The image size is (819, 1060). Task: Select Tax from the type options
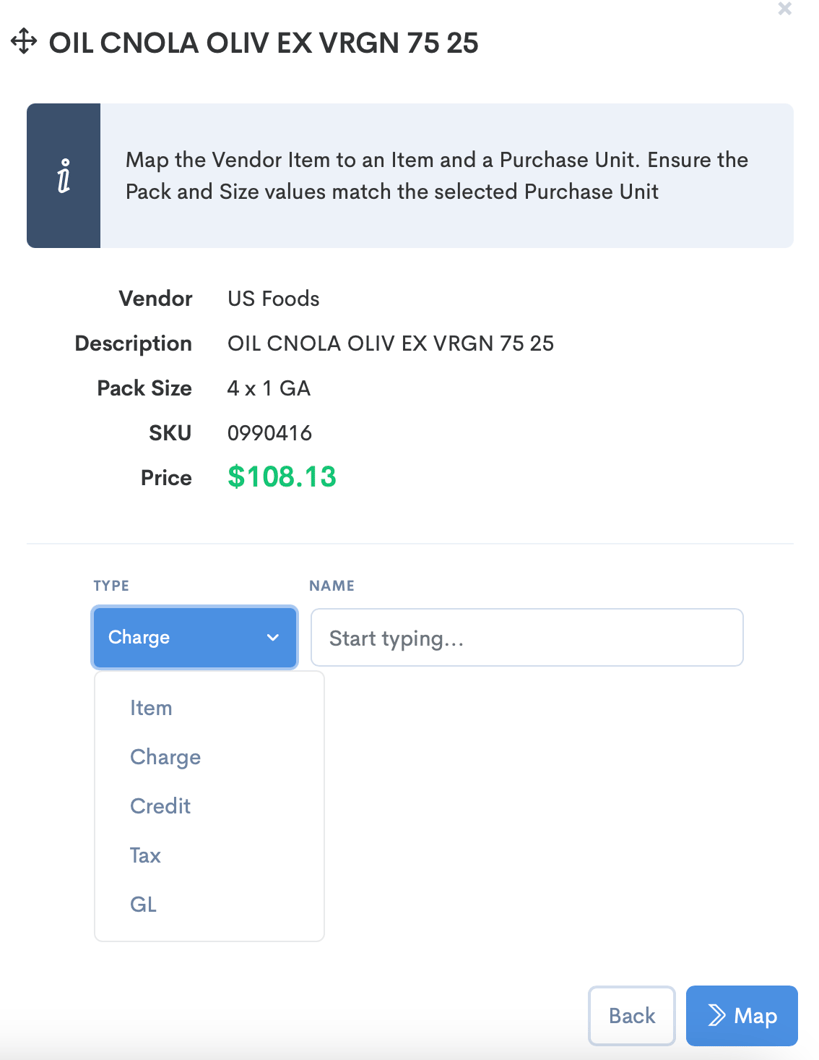point(145,855)
